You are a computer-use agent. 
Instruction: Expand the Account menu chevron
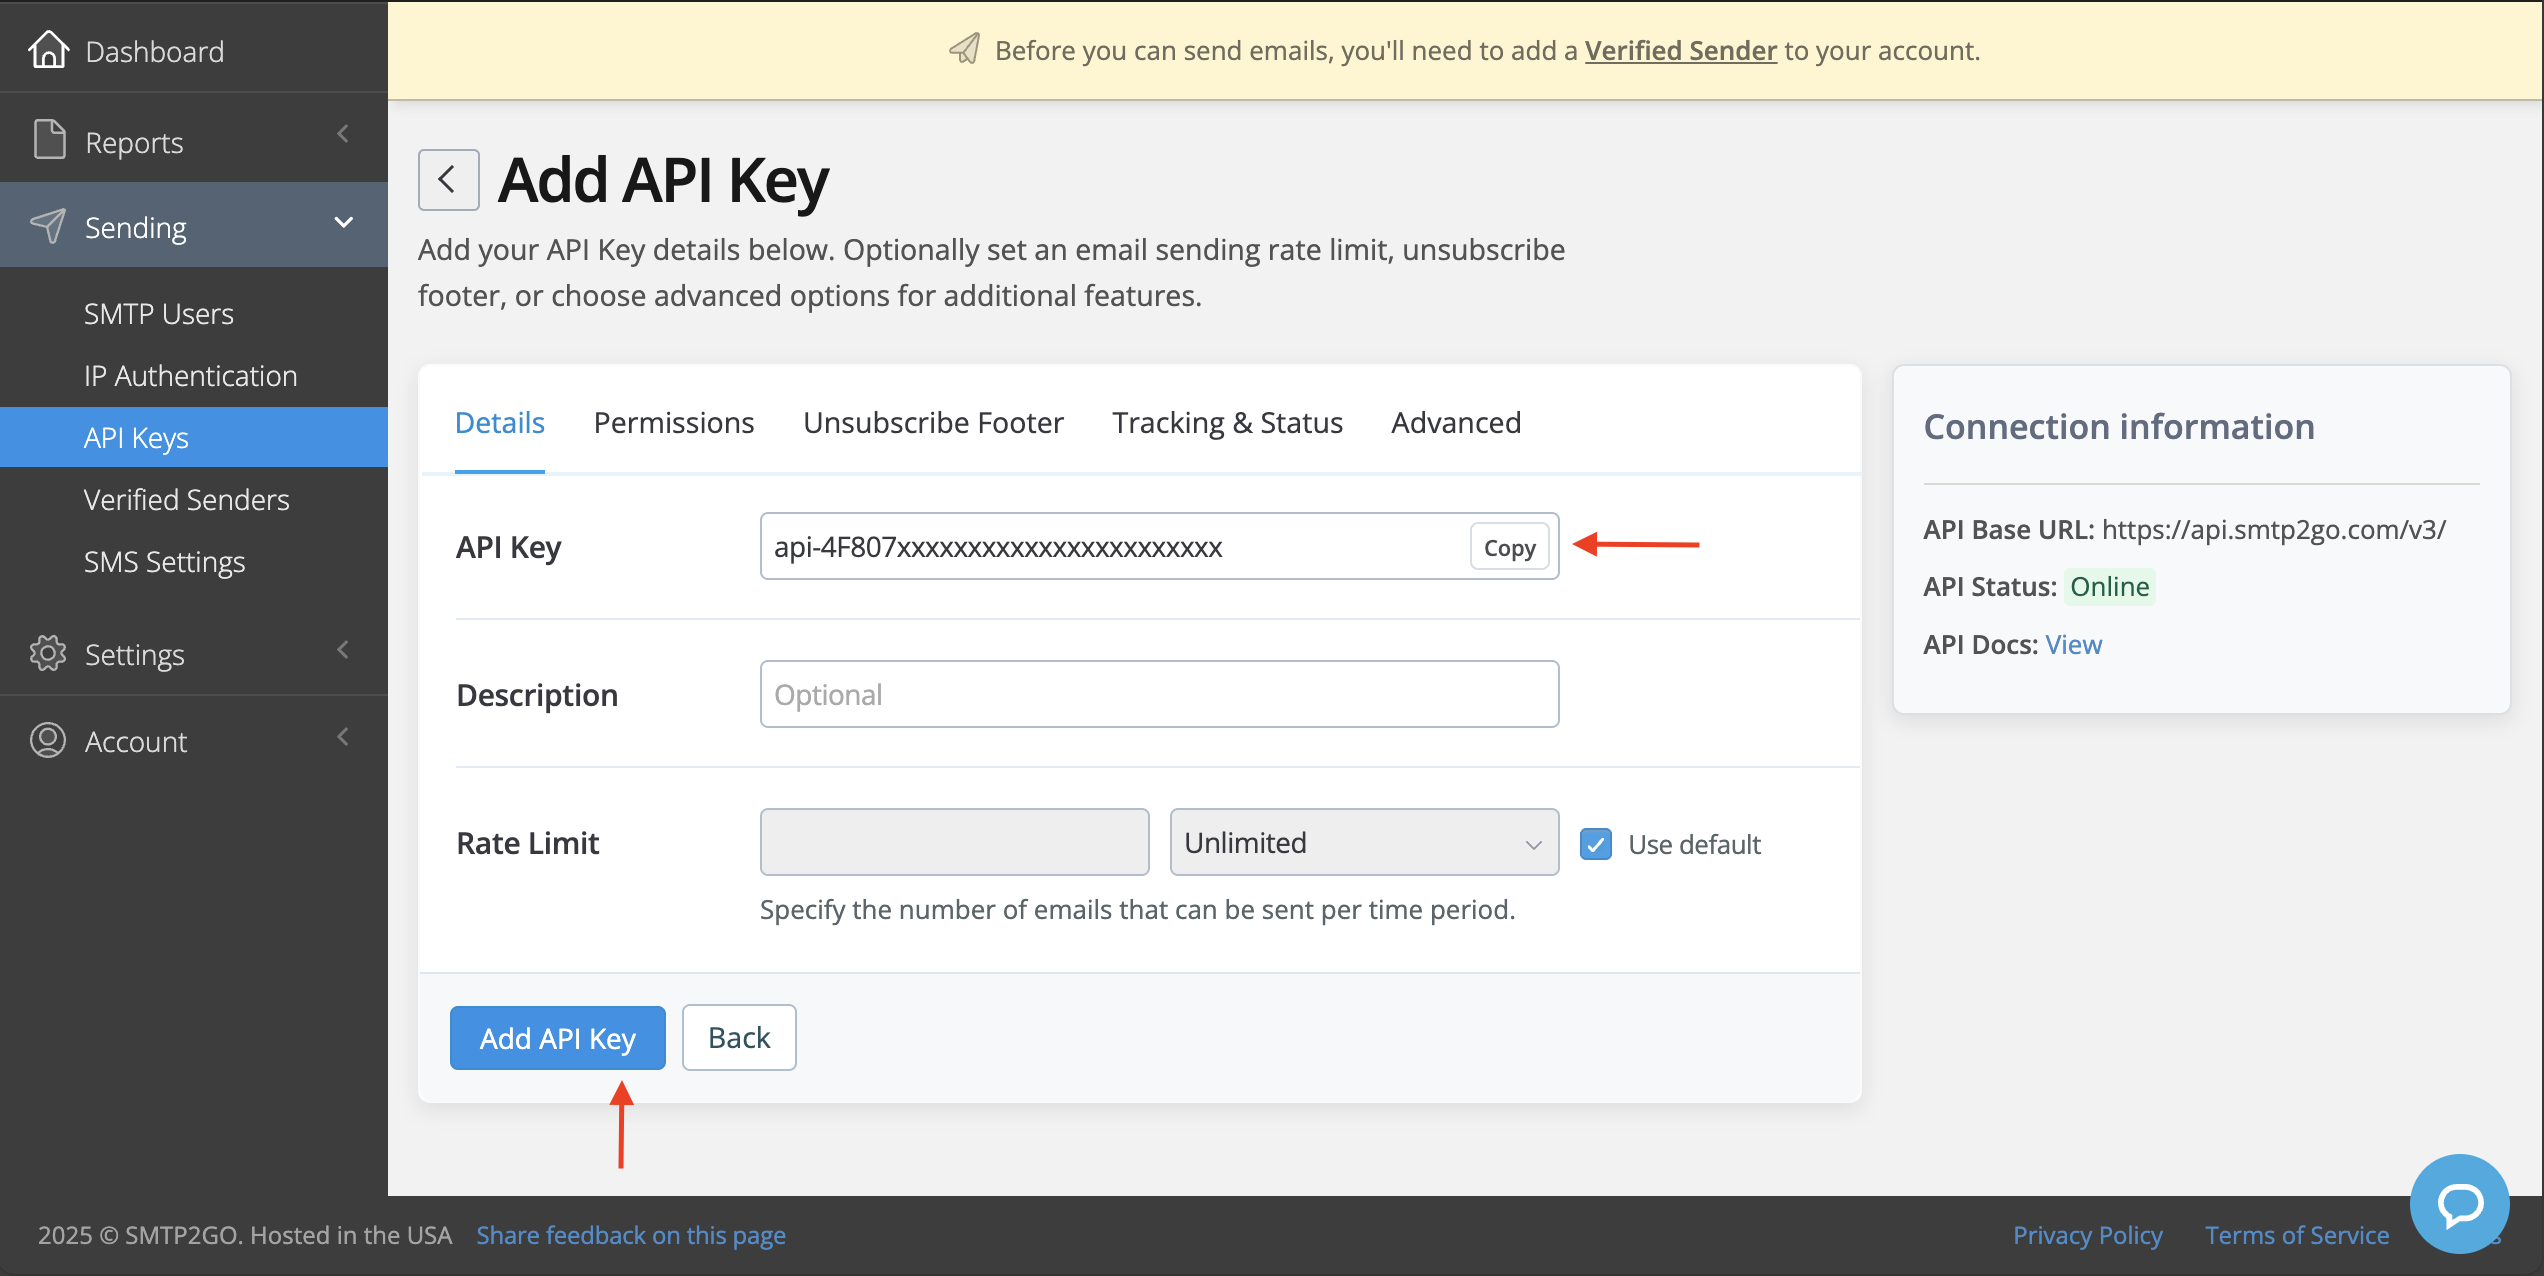tap(343, 737)
